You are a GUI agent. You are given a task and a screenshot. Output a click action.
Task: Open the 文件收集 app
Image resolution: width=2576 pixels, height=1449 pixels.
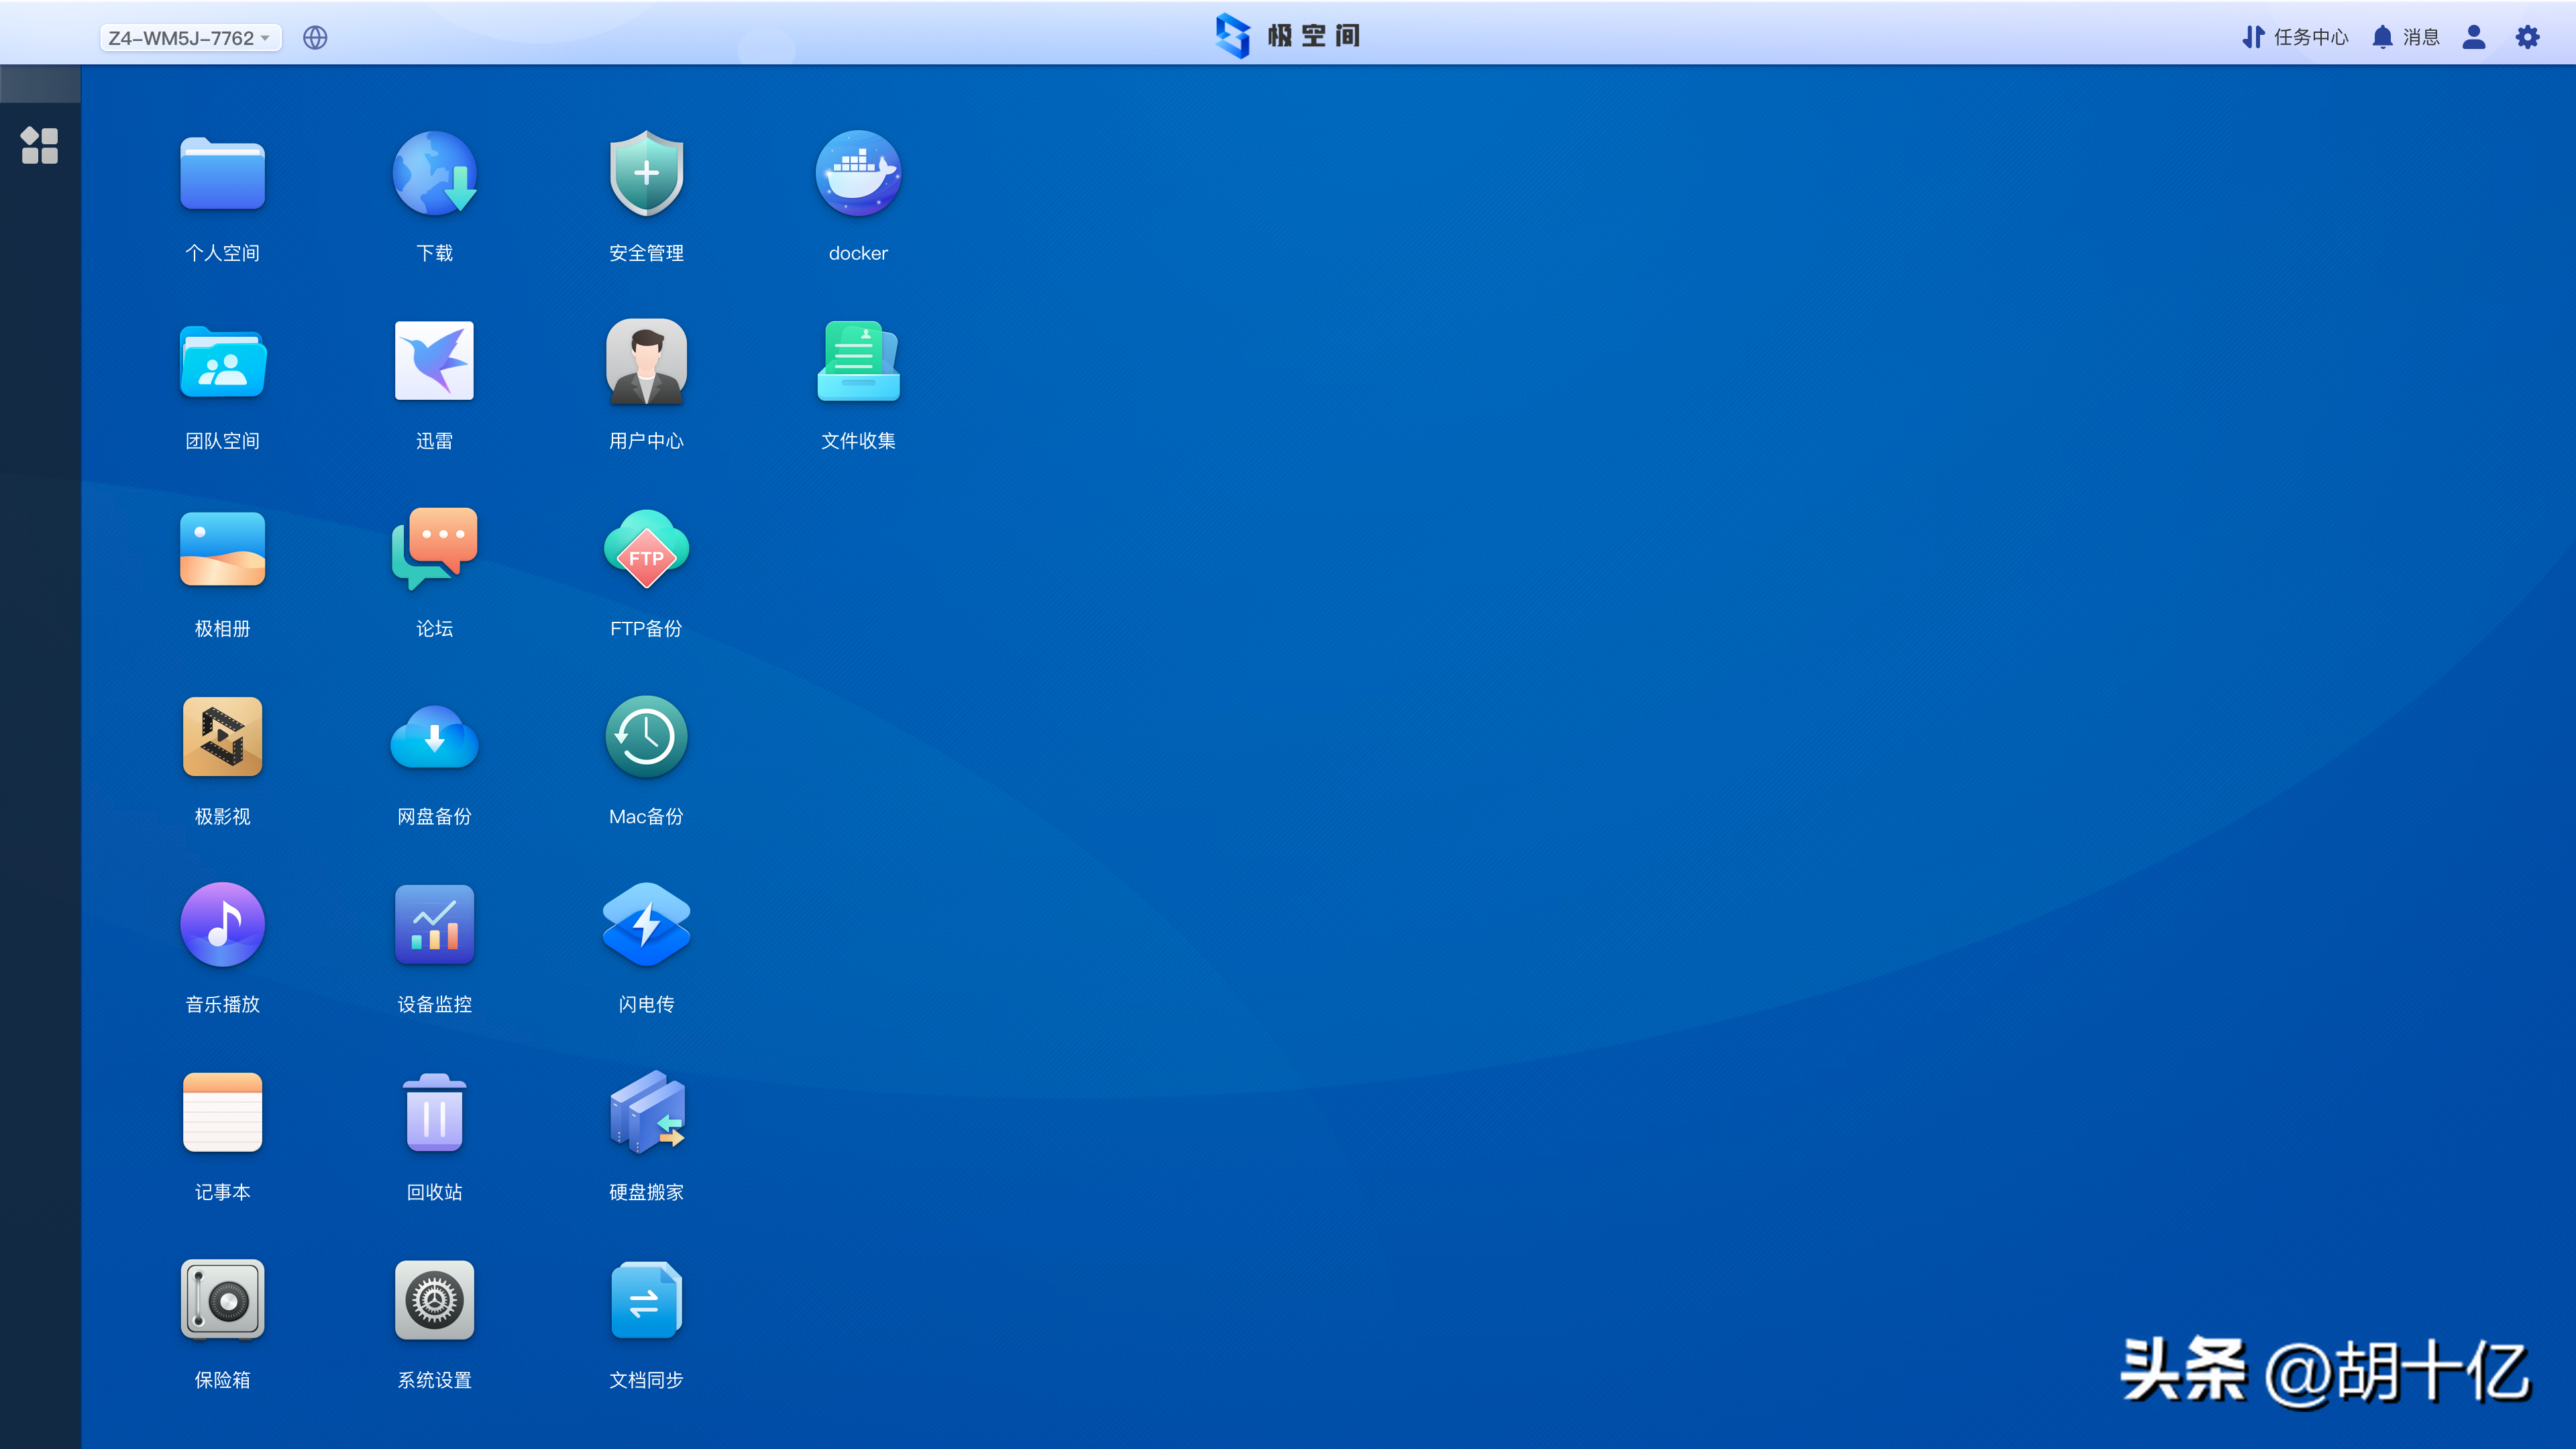[858, 362]
